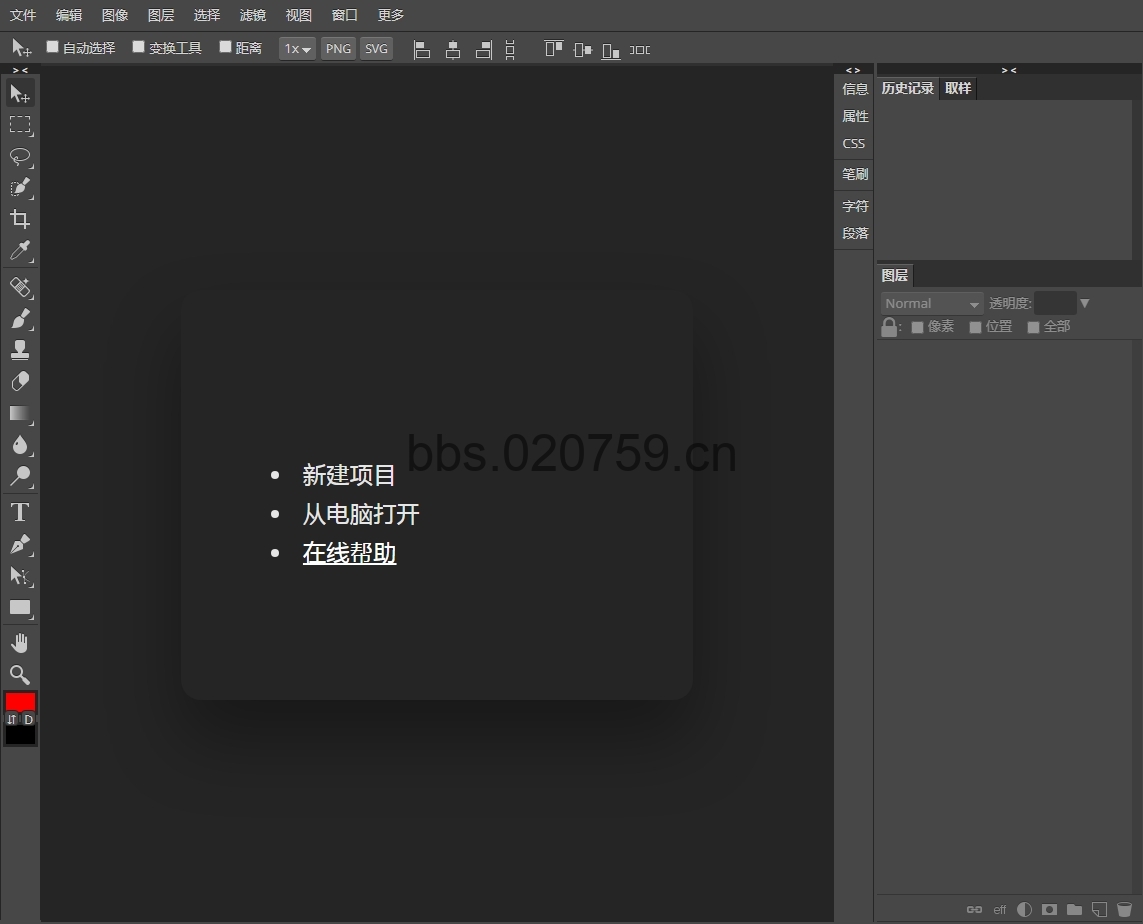Viewport: 1143px width, 924px height.
Task: Toggle the 变换工具 checkbox
Action: (x=139, y=47)
